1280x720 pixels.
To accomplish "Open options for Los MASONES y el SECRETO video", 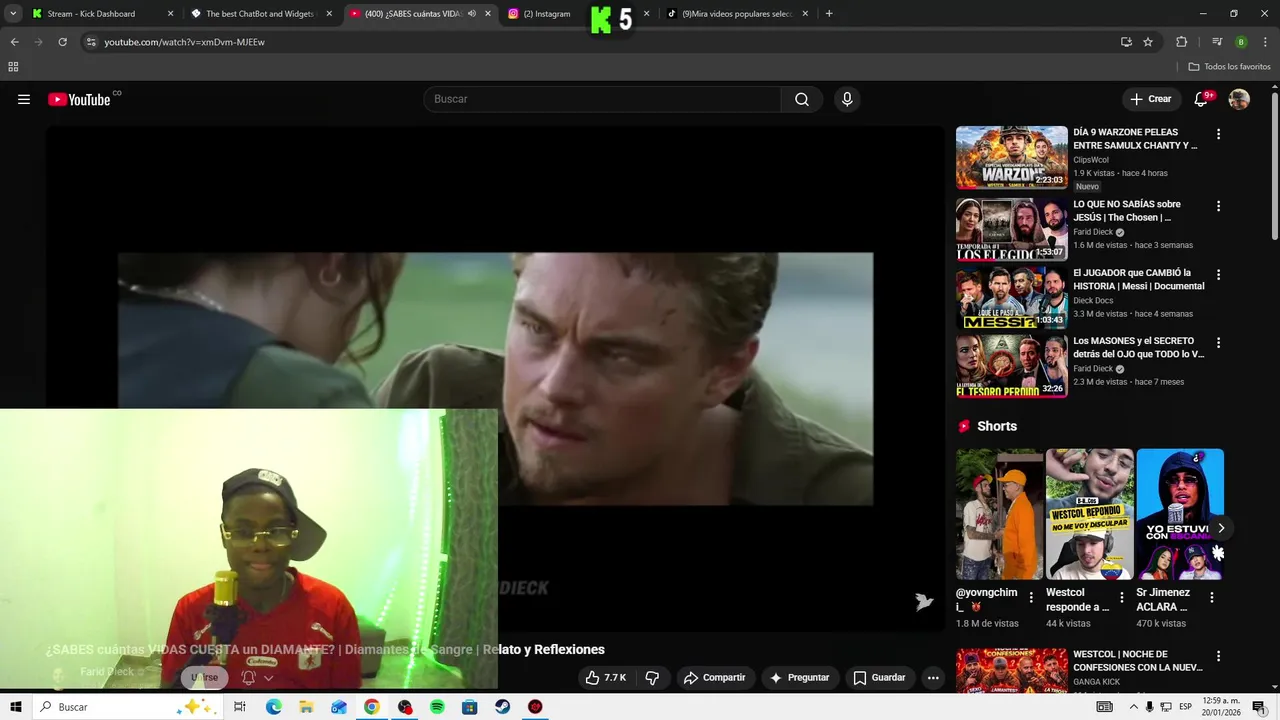I will pyautogui.click(x=1218, y=342).
